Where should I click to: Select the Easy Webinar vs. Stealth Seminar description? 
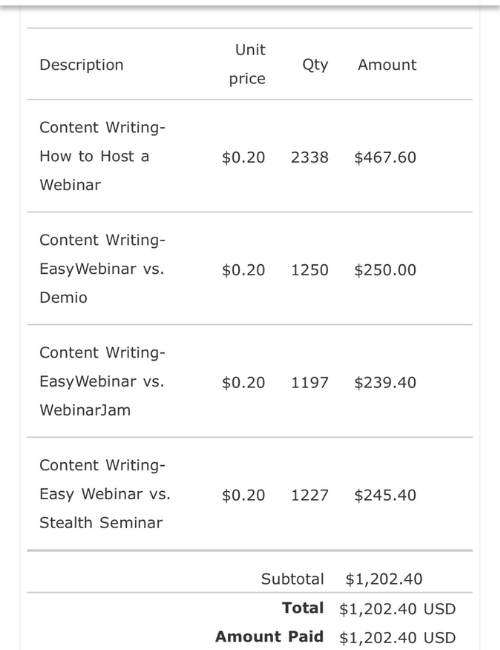[x=105, y=494]
